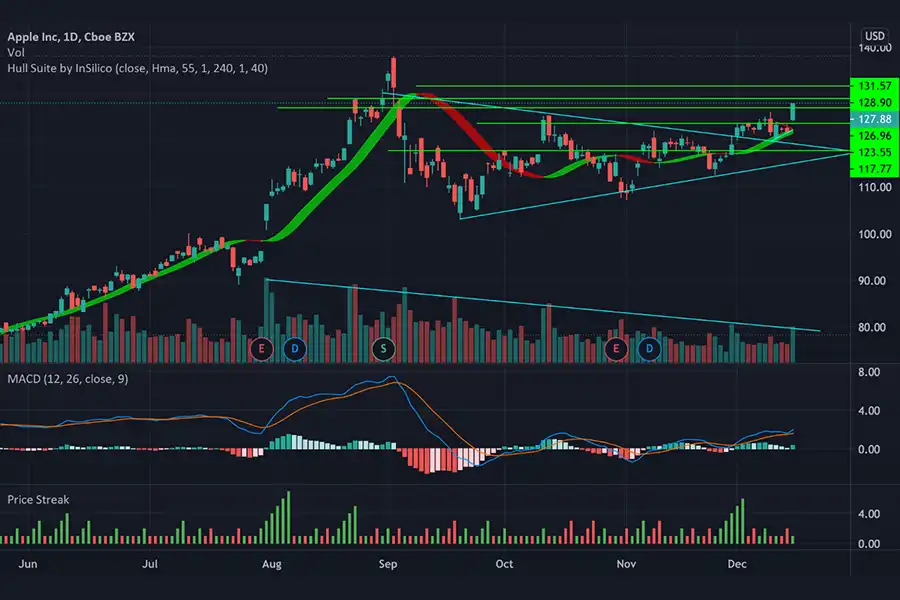Click the stock split S marker
The width and height of the screenshot is (900, 600).
pos(383,349)
